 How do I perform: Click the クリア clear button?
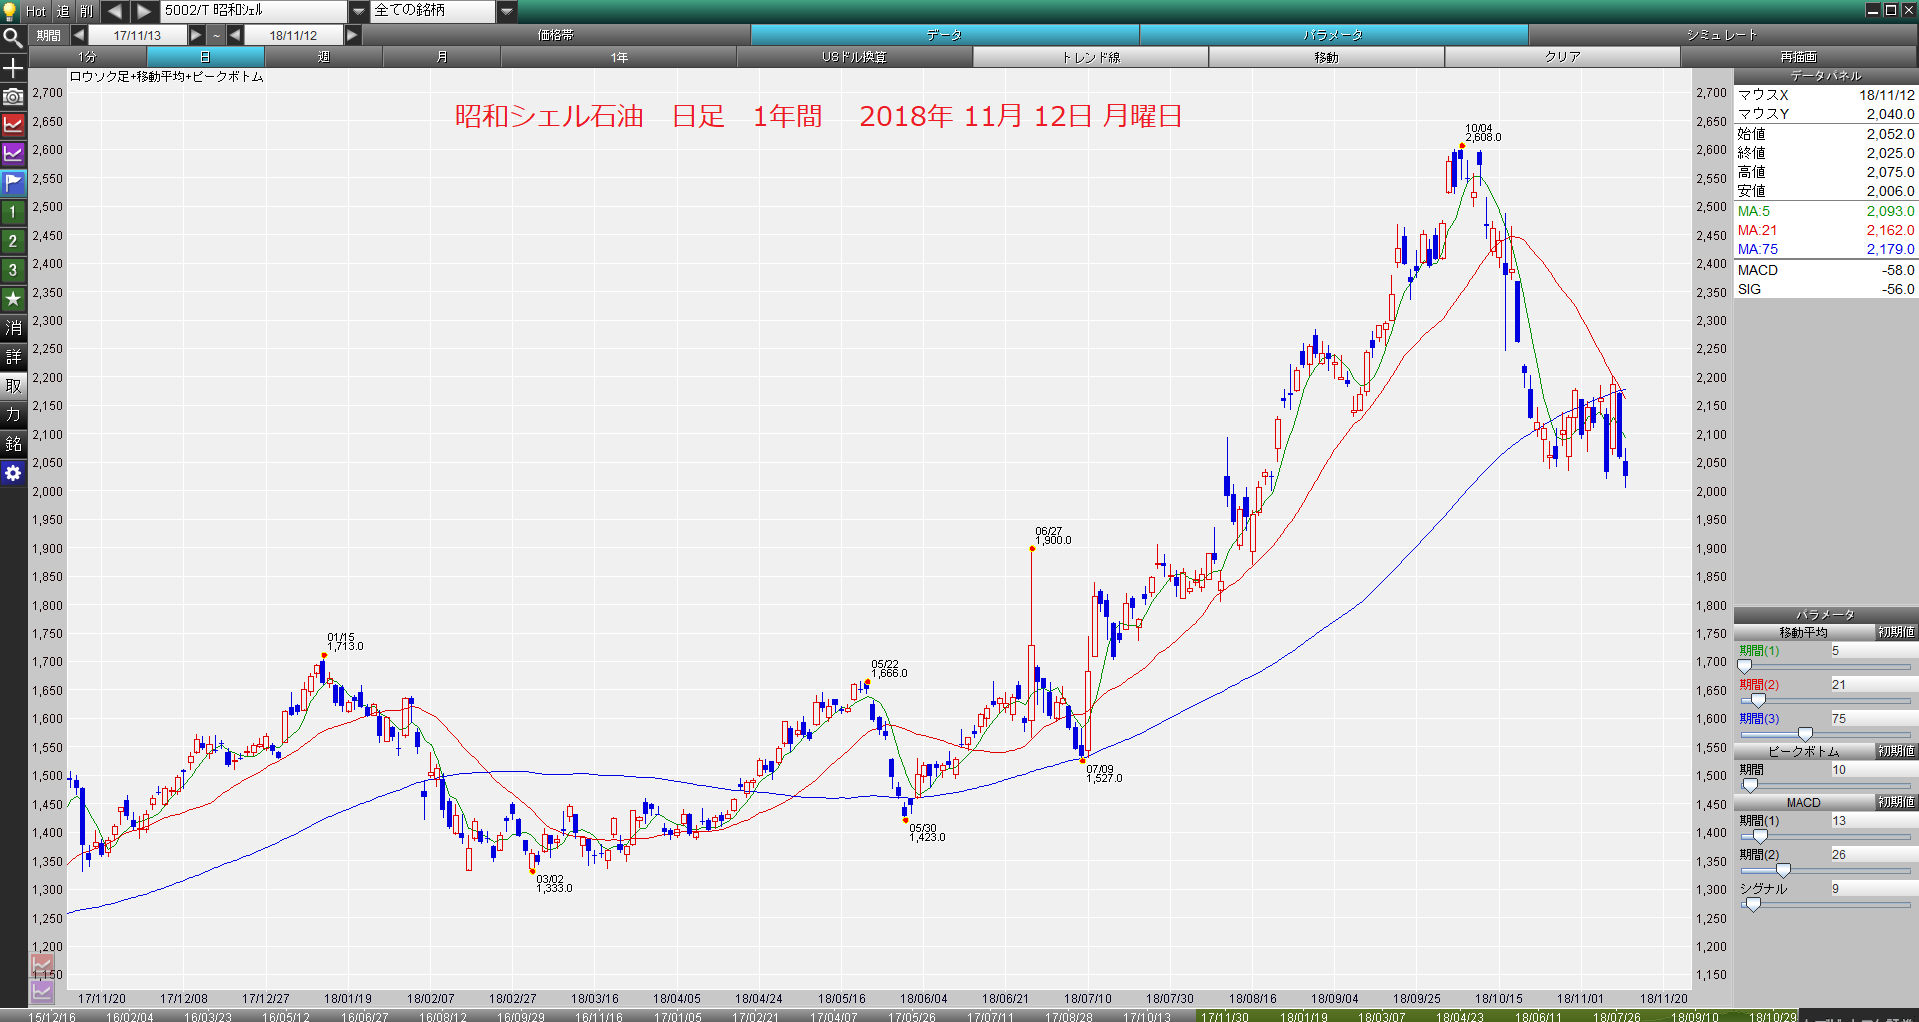[1563, 57]
